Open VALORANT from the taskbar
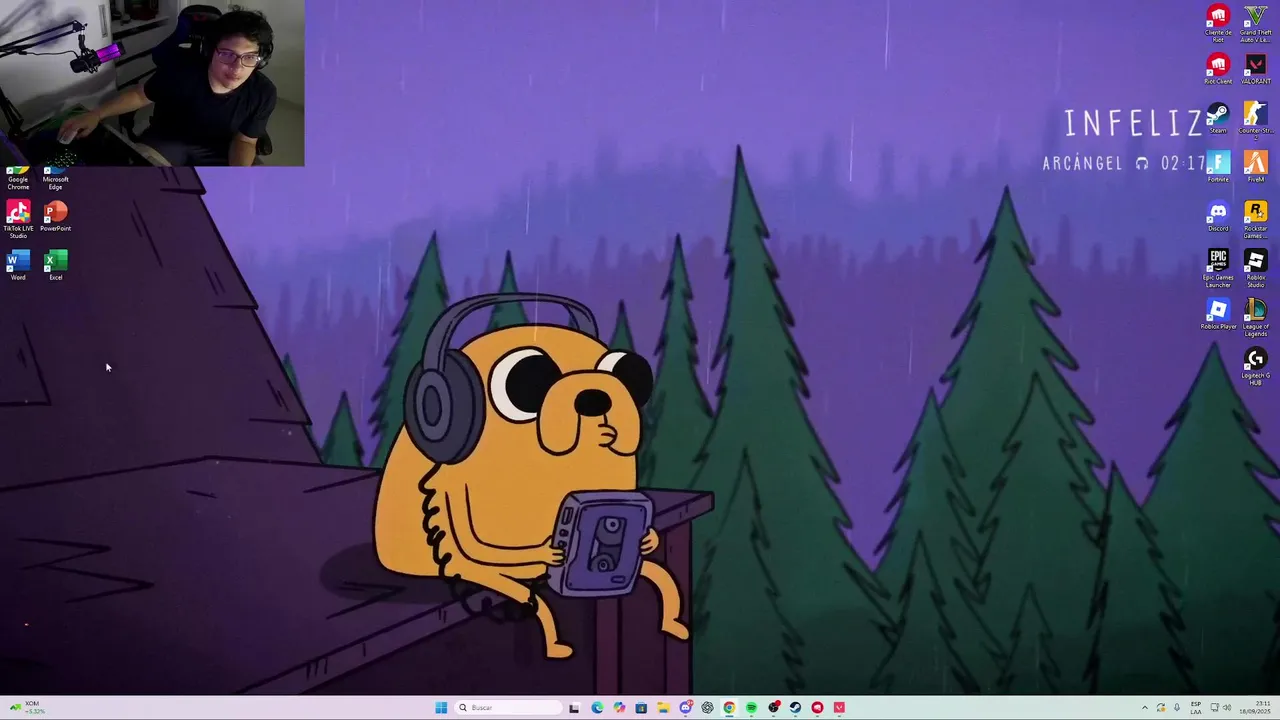This screenshot has height=720, width=1280. point(839,707)
